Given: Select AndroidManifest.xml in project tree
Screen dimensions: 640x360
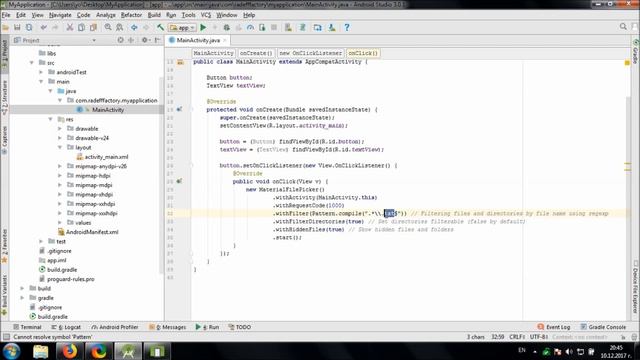Looking at the screenshot, I should coord(88,232).
